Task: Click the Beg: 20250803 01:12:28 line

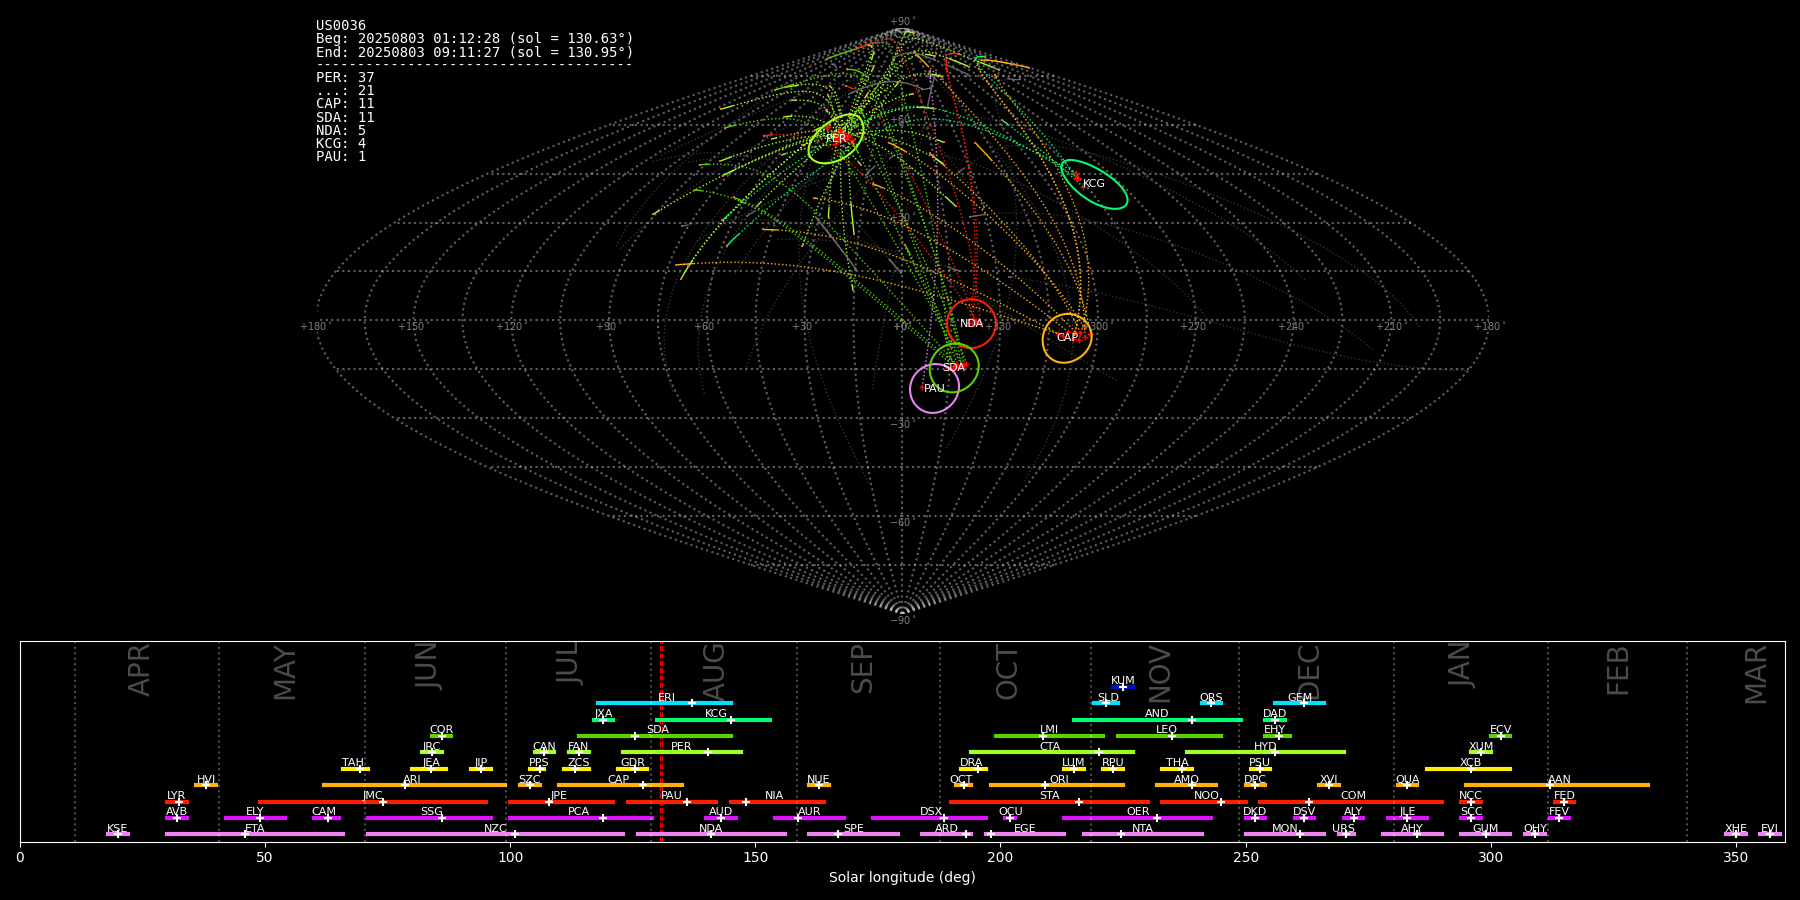Action: pos(475,39)
